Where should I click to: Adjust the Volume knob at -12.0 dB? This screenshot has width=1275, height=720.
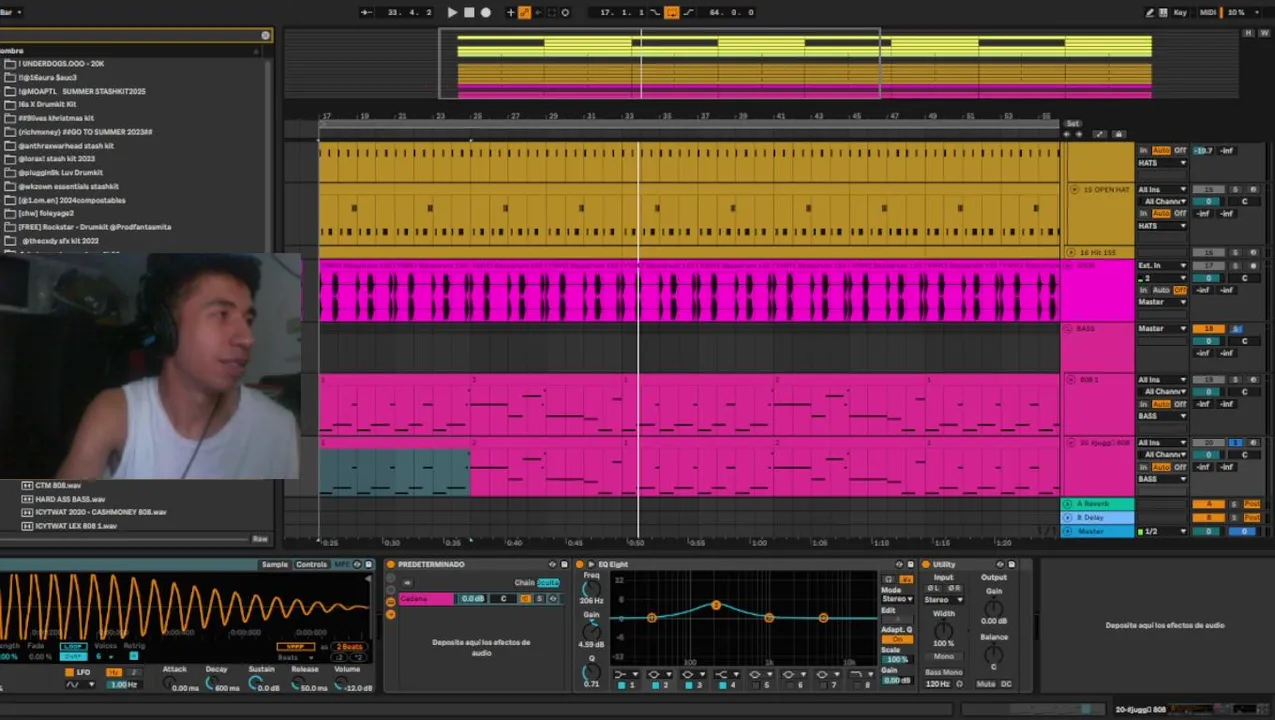(342, 685)
